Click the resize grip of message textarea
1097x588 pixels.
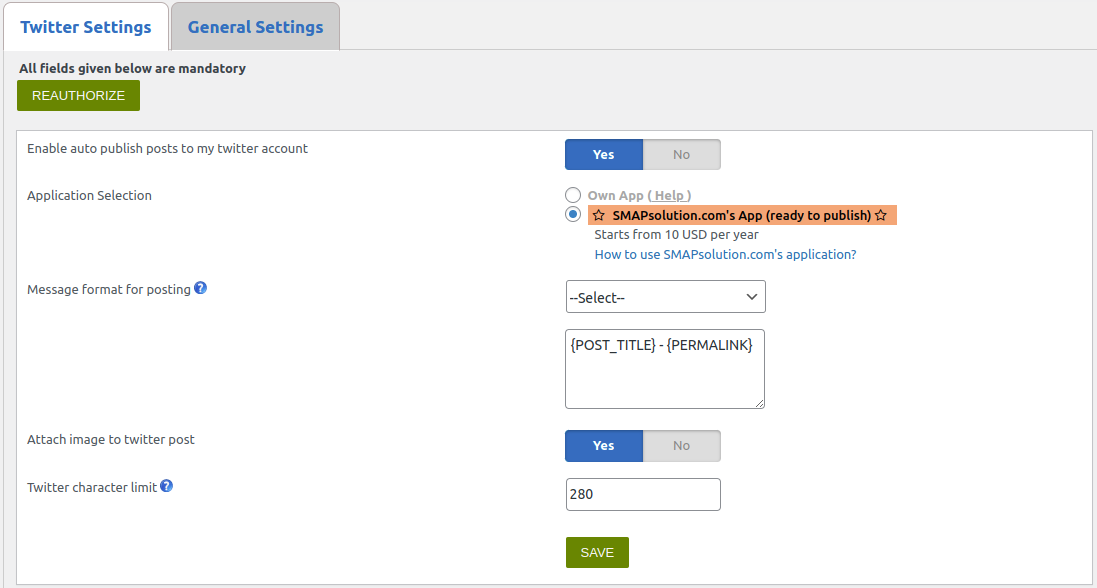point(759,402)
